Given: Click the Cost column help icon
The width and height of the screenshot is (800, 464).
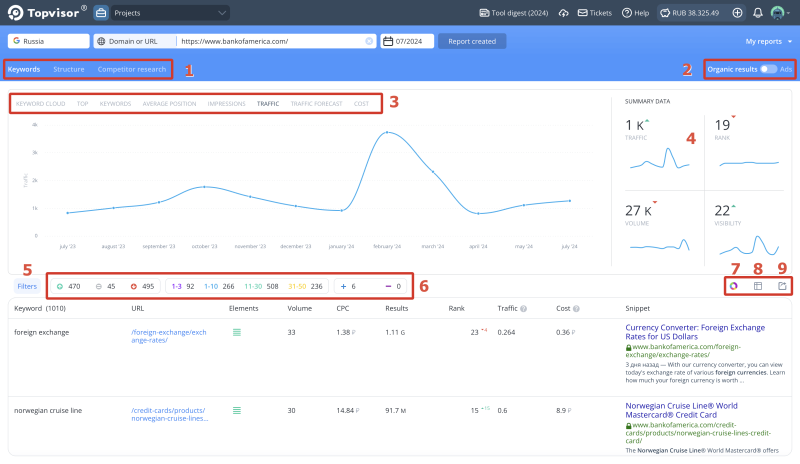Looking at the screenshot, I should coord(576,309).
